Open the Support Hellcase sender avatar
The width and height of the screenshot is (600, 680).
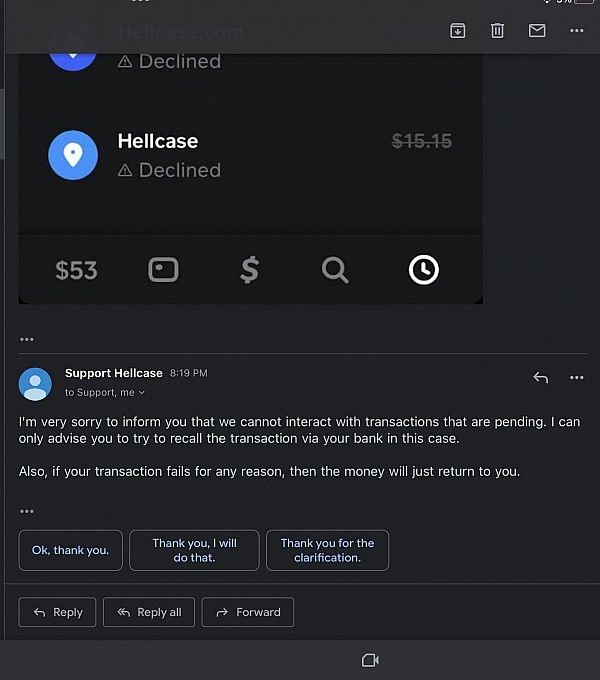(x=35, y=384)
